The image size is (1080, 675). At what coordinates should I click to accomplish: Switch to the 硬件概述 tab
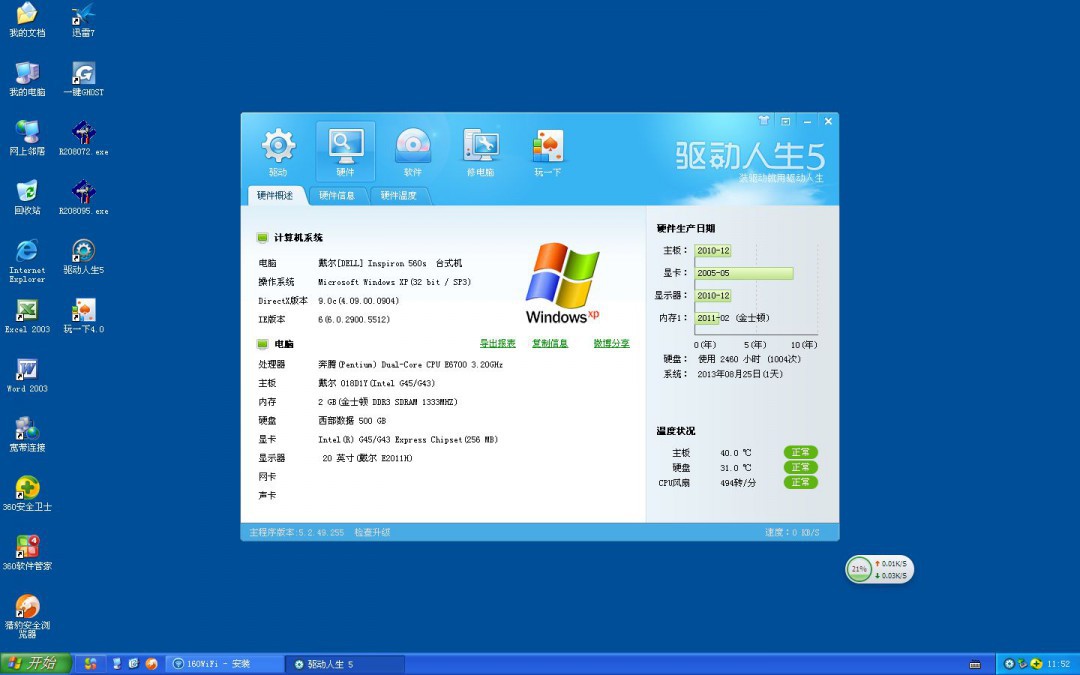[x=275, y=196]
